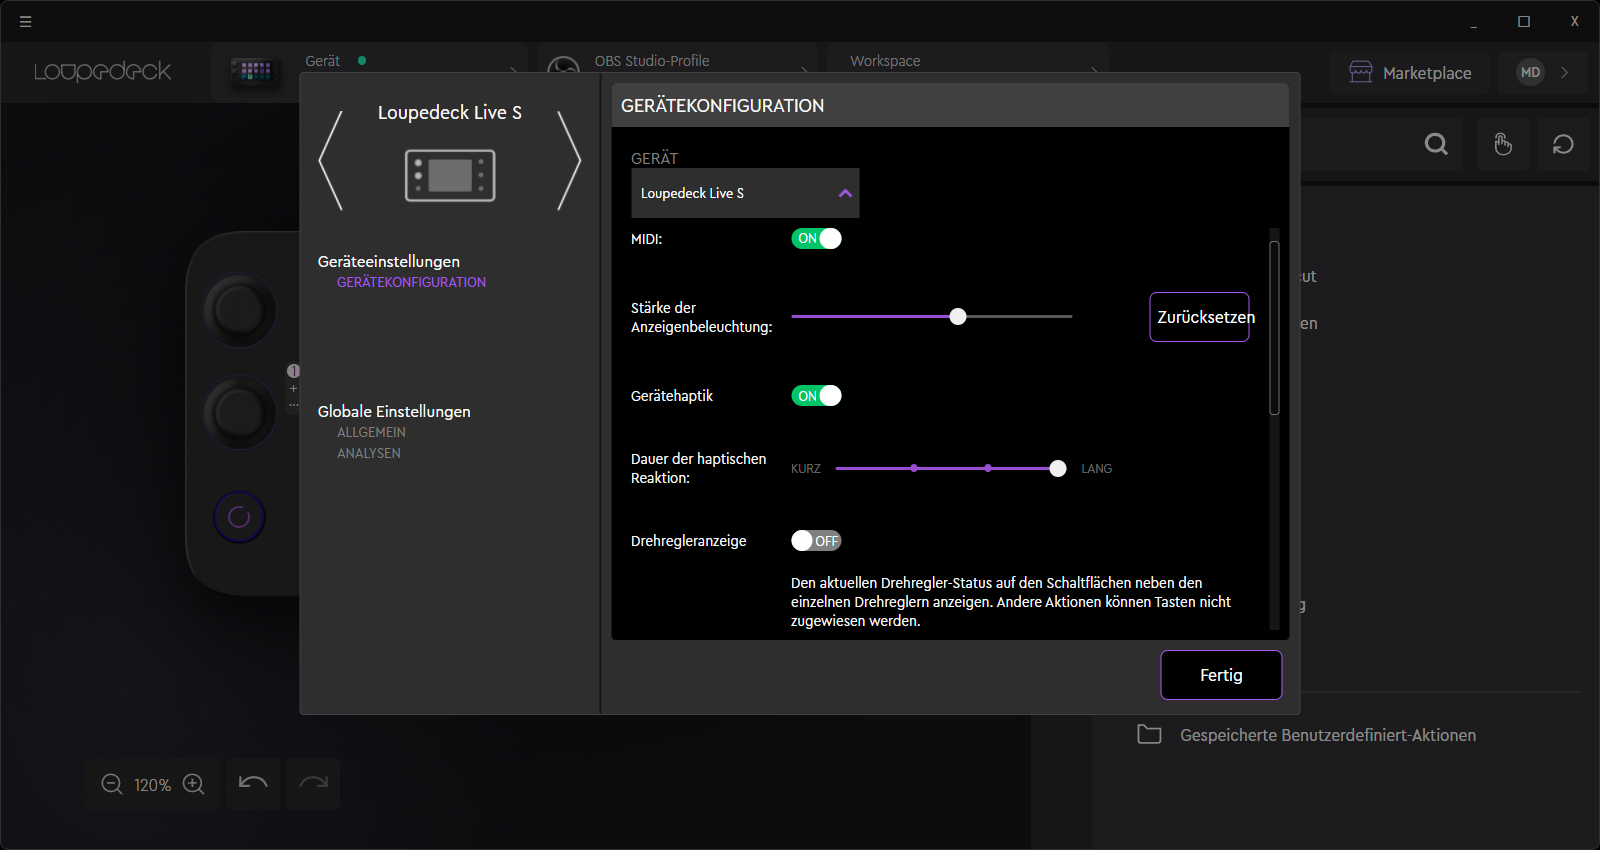Click the Fertig button

(1221, 675)
